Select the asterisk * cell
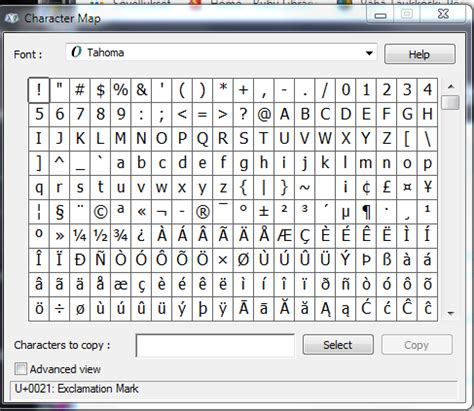474x411 pixels. [x=223, y=90]
